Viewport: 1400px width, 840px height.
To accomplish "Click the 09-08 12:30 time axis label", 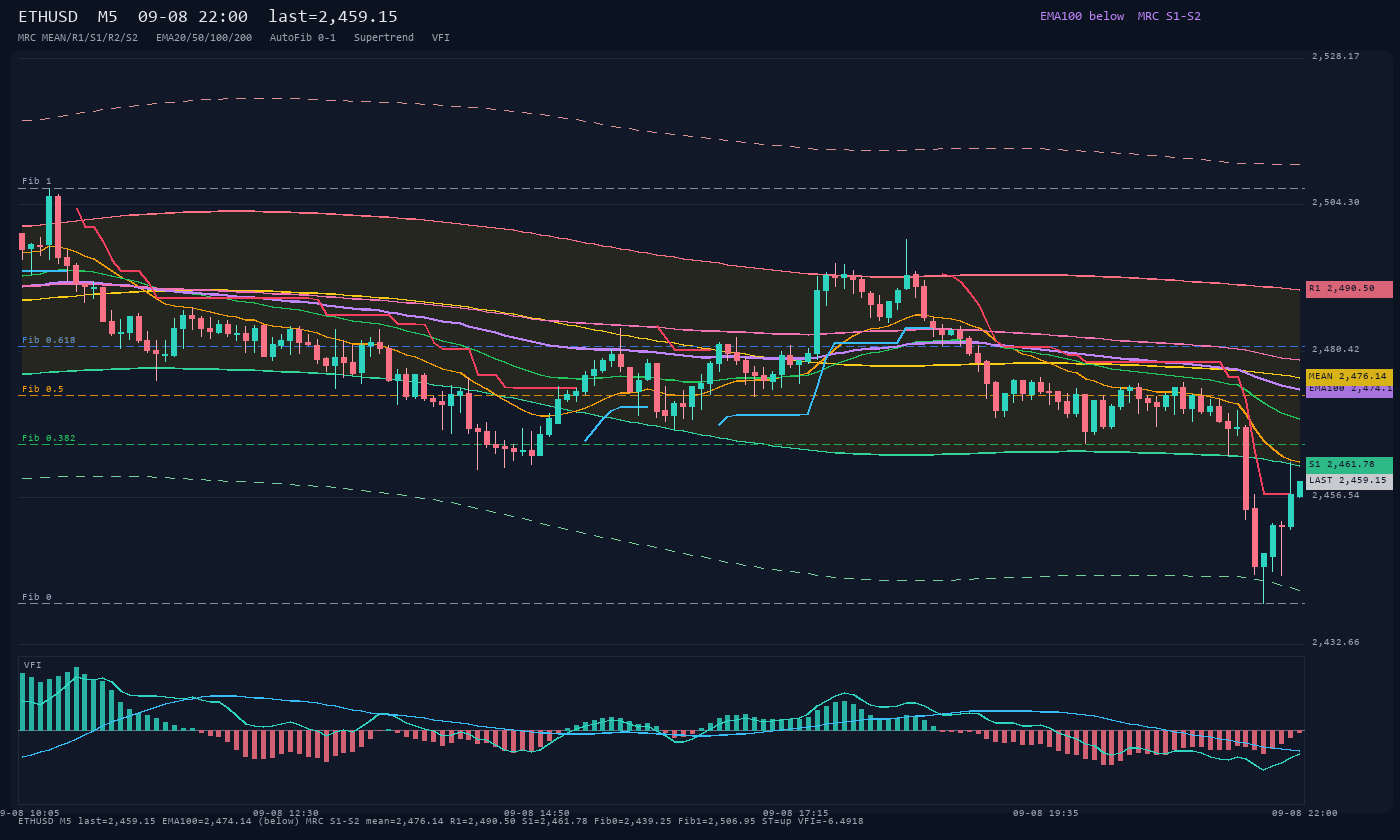I will (286, 813).
